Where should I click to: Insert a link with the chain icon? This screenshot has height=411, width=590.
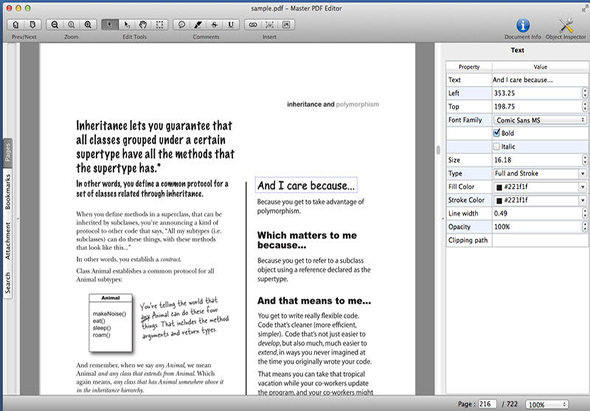point(253,25)
